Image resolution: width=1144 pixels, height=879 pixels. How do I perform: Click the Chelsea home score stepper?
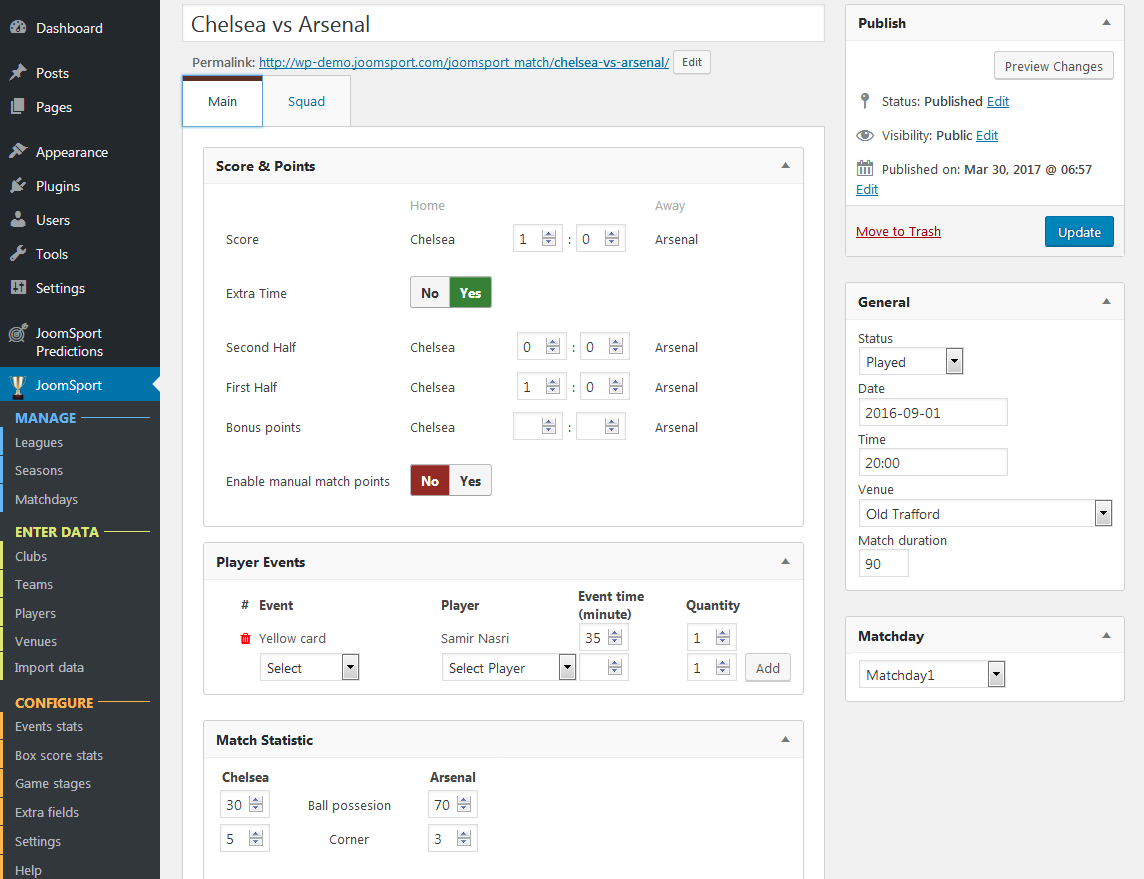click(549, 239)
